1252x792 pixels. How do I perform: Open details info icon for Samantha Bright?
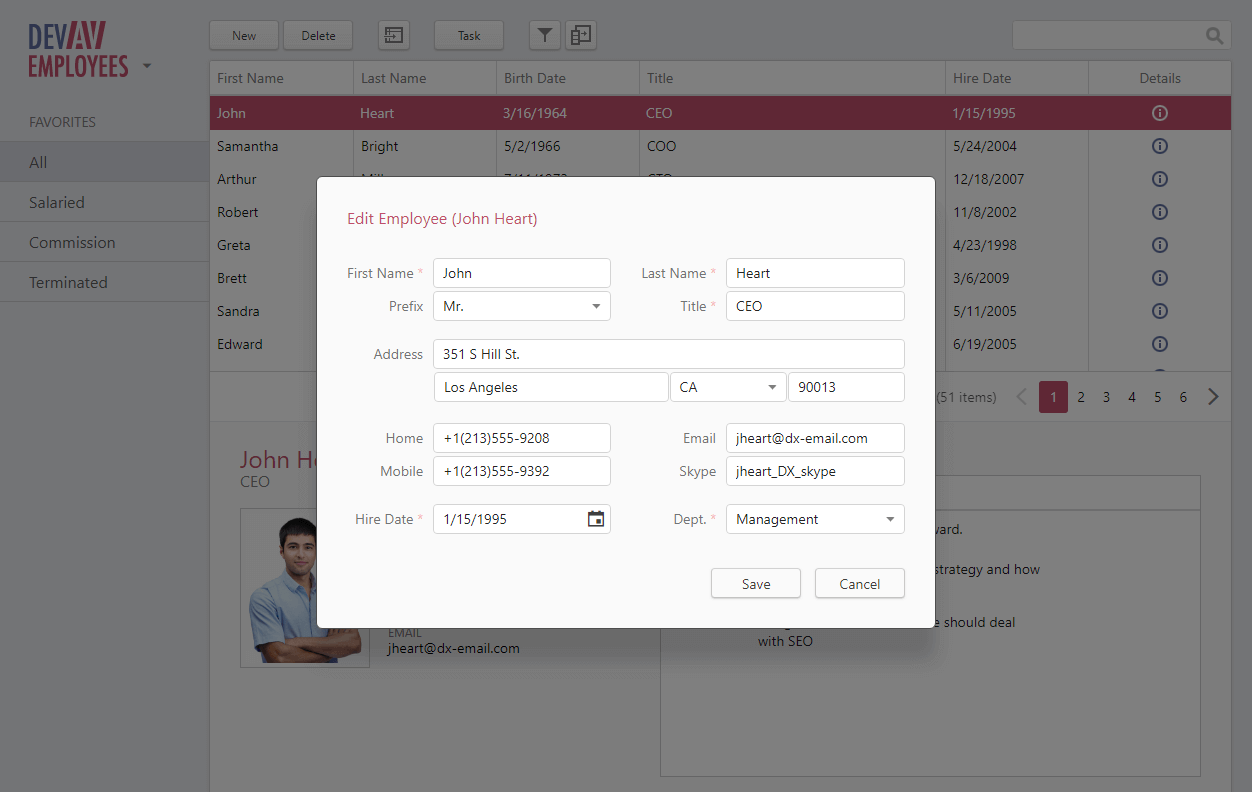1160,146
